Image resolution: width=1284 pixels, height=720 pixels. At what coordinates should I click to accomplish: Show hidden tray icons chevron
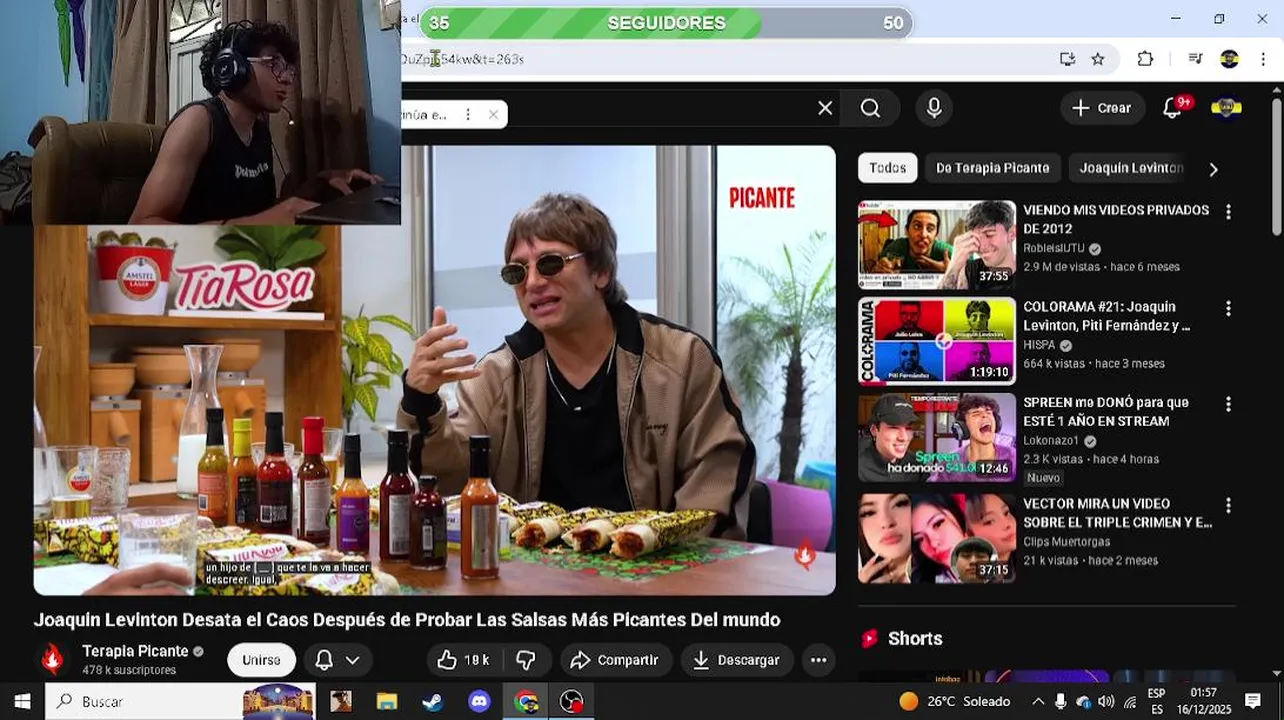click(1038, 701)
